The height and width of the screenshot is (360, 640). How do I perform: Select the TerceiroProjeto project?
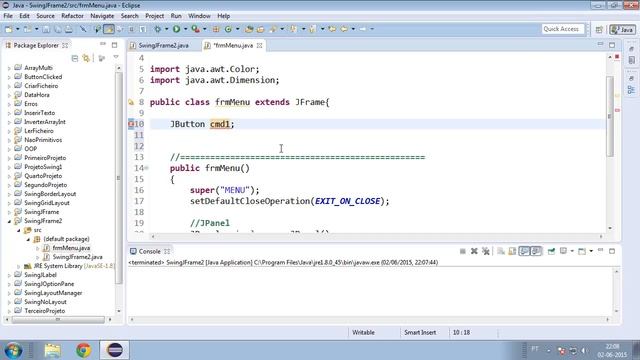[44, 311]
